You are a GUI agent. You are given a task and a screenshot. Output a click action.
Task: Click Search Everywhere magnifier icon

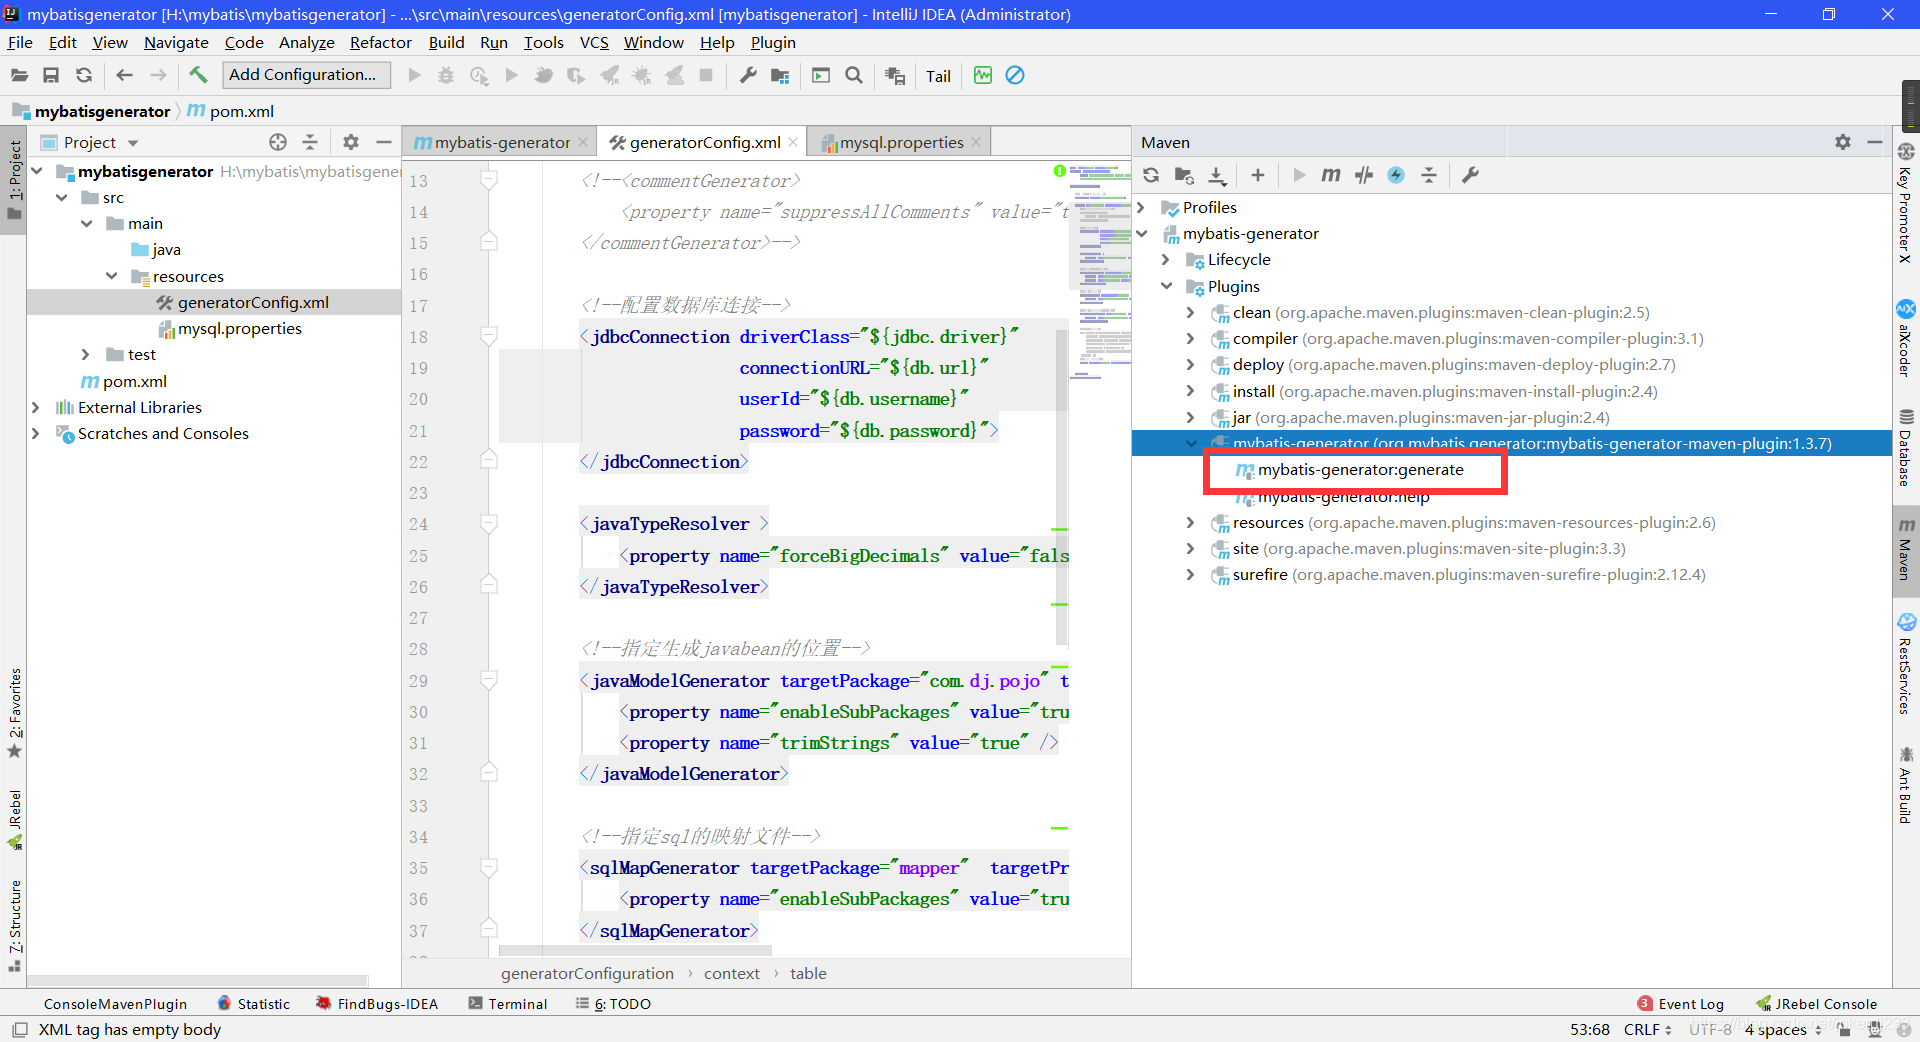click(x=854, y=75)
